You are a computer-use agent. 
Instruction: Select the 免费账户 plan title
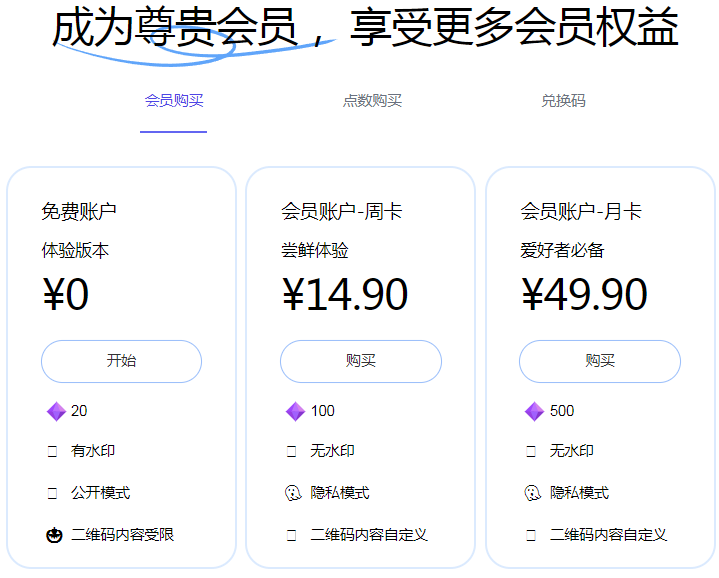point(79,212)
